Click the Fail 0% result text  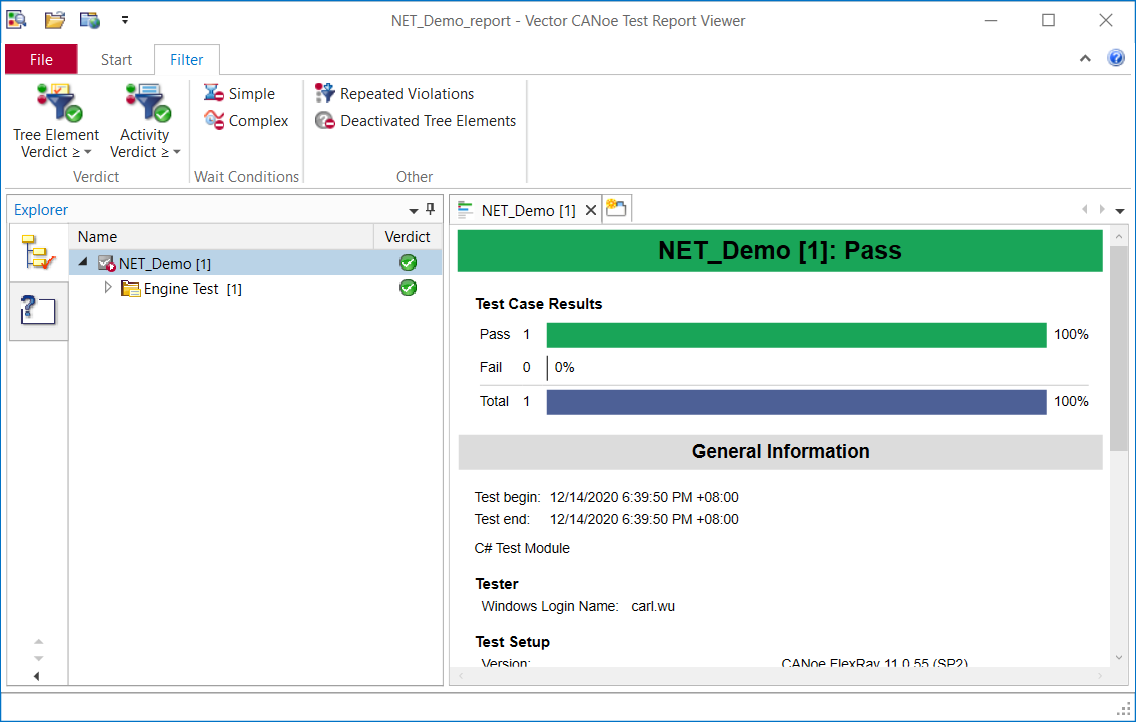click(x=564, y=368)
